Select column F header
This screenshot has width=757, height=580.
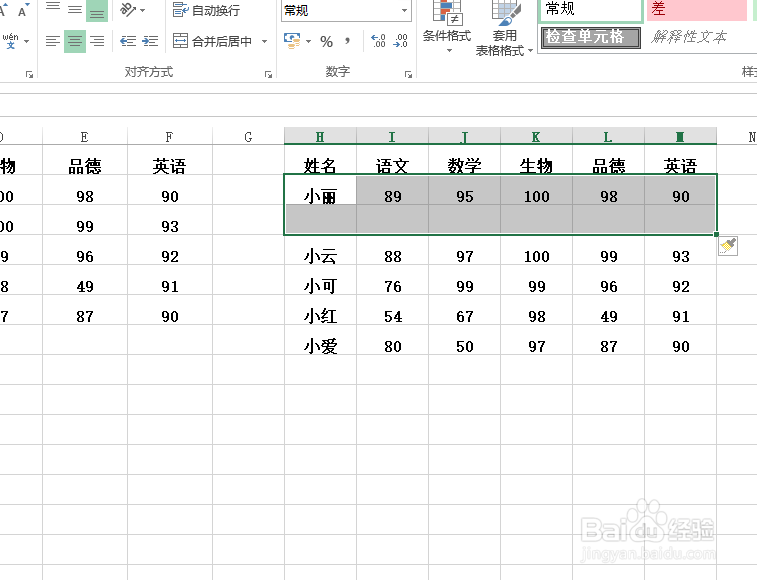tap(169, 137)
